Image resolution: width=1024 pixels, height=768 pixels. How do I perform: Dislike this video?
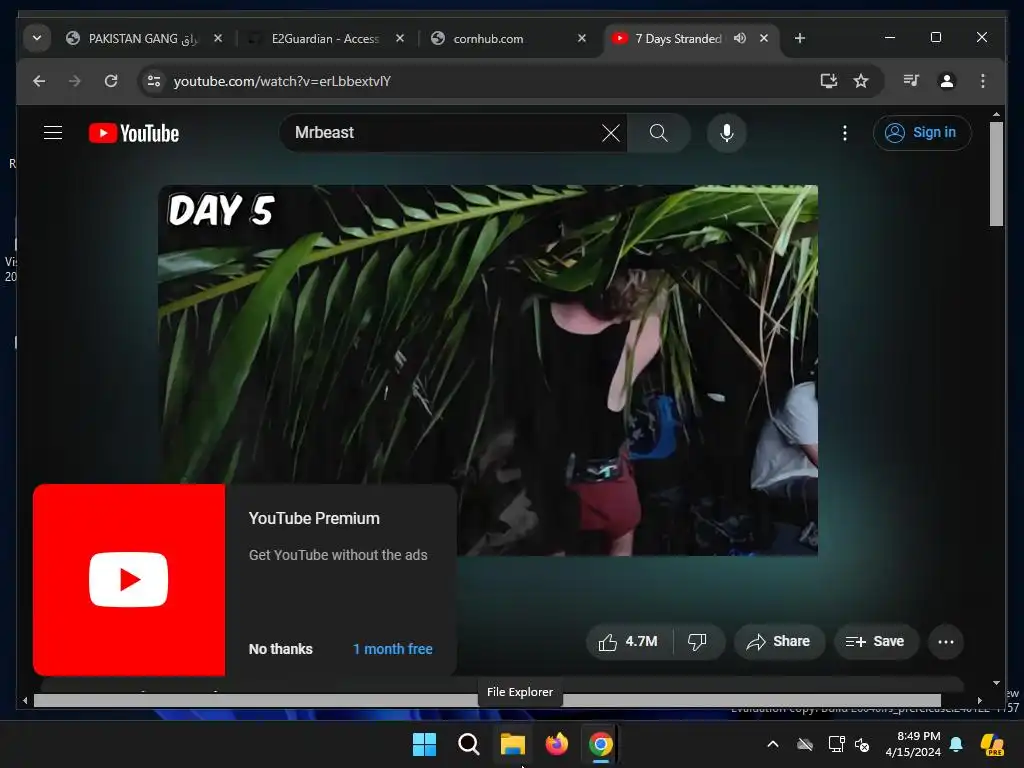tap(698, 642)
